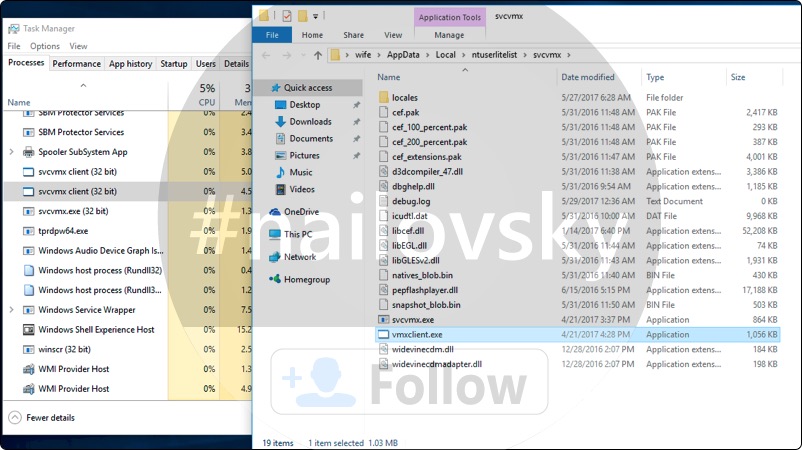Image resolution: width=802 pixels, height=450 pixels.
Task: Select the locales folder icon
Action: [x=384, y=97]
